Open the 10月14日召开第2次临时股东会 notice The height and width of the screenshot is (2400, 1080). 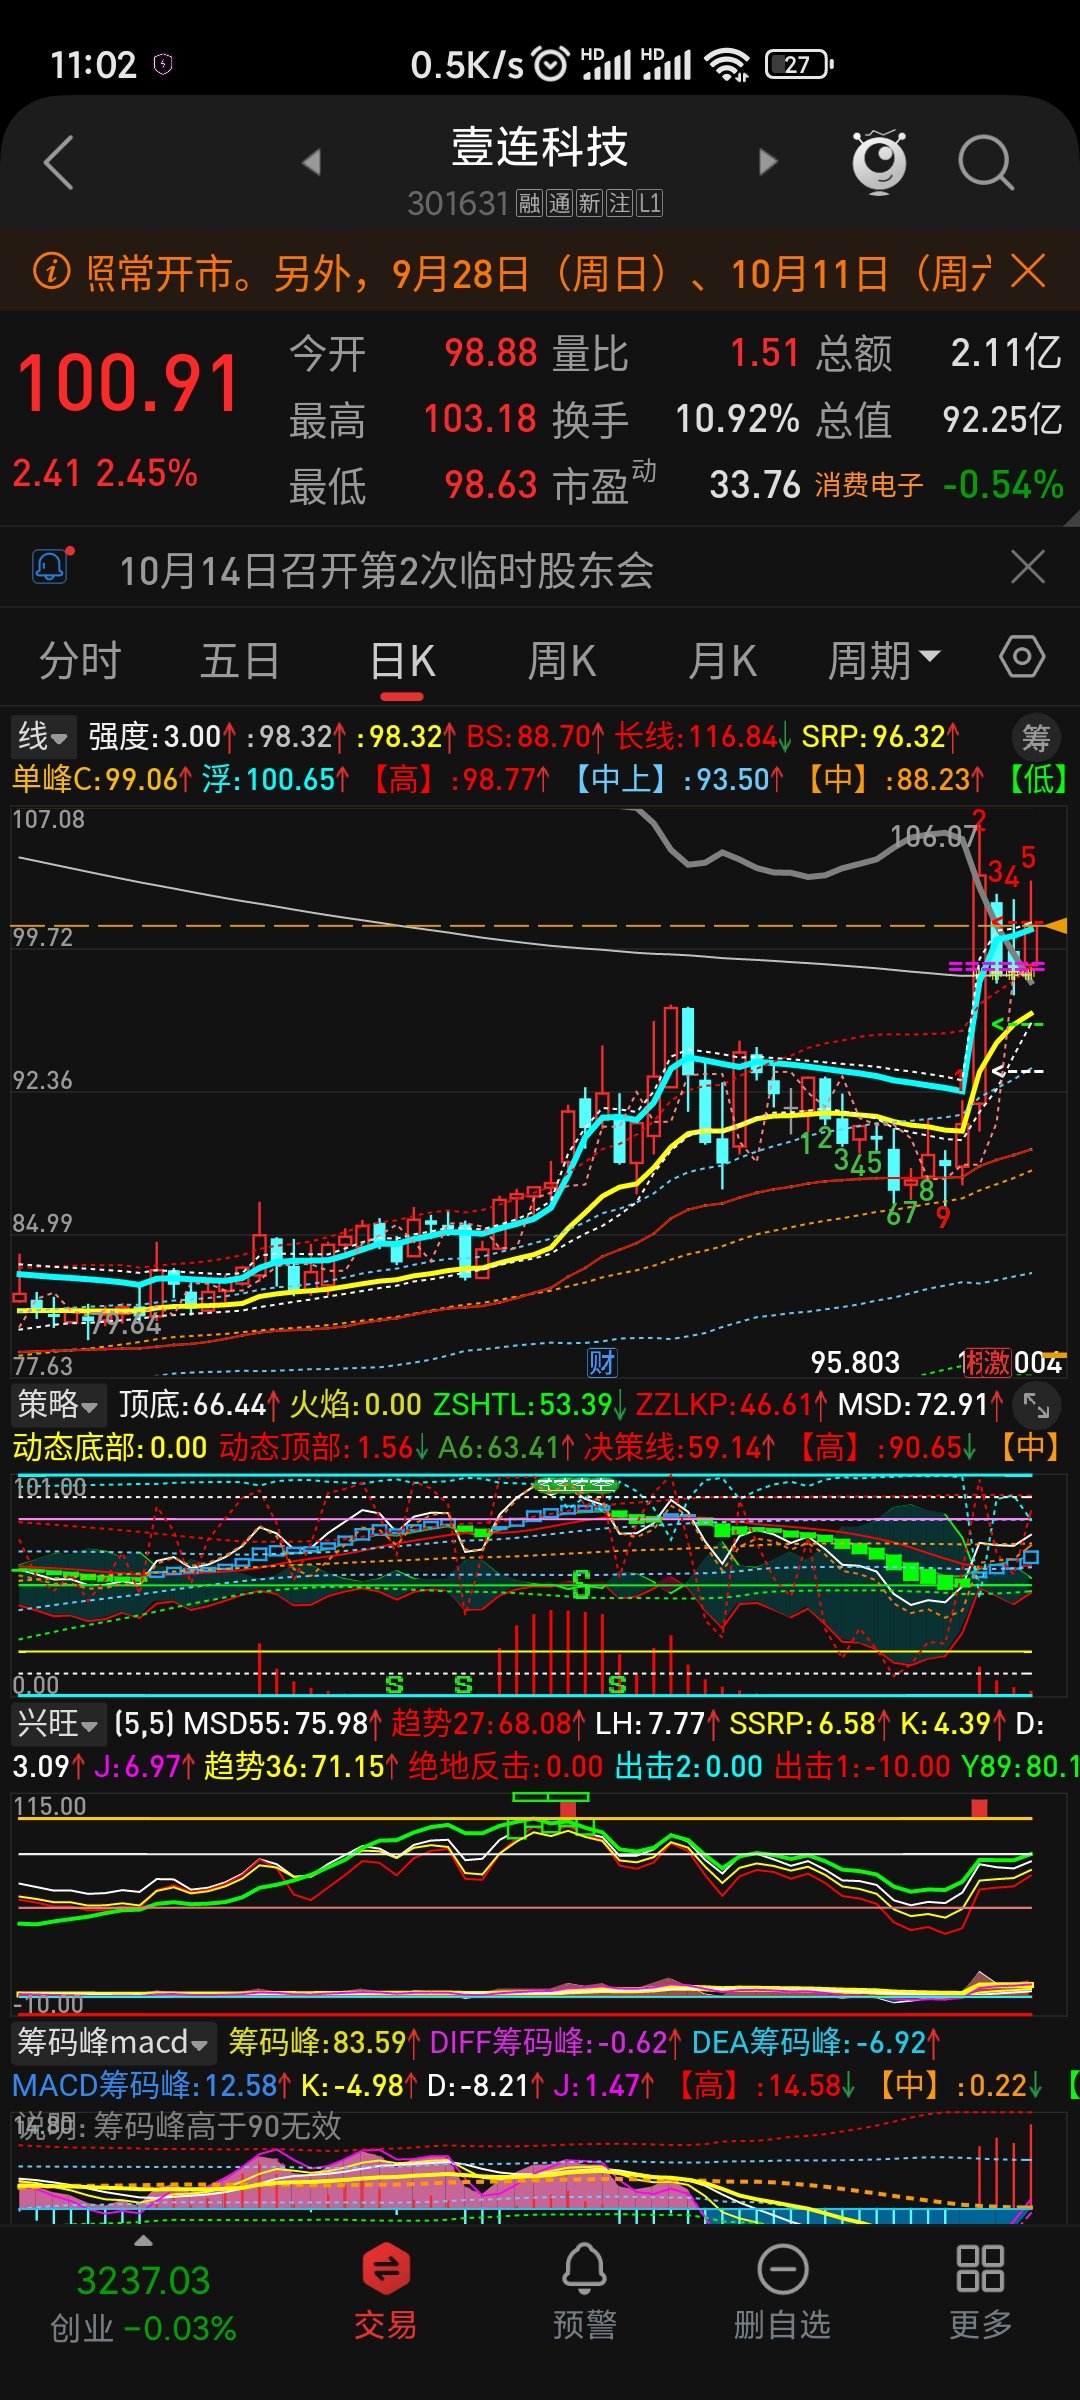[387, 570]
